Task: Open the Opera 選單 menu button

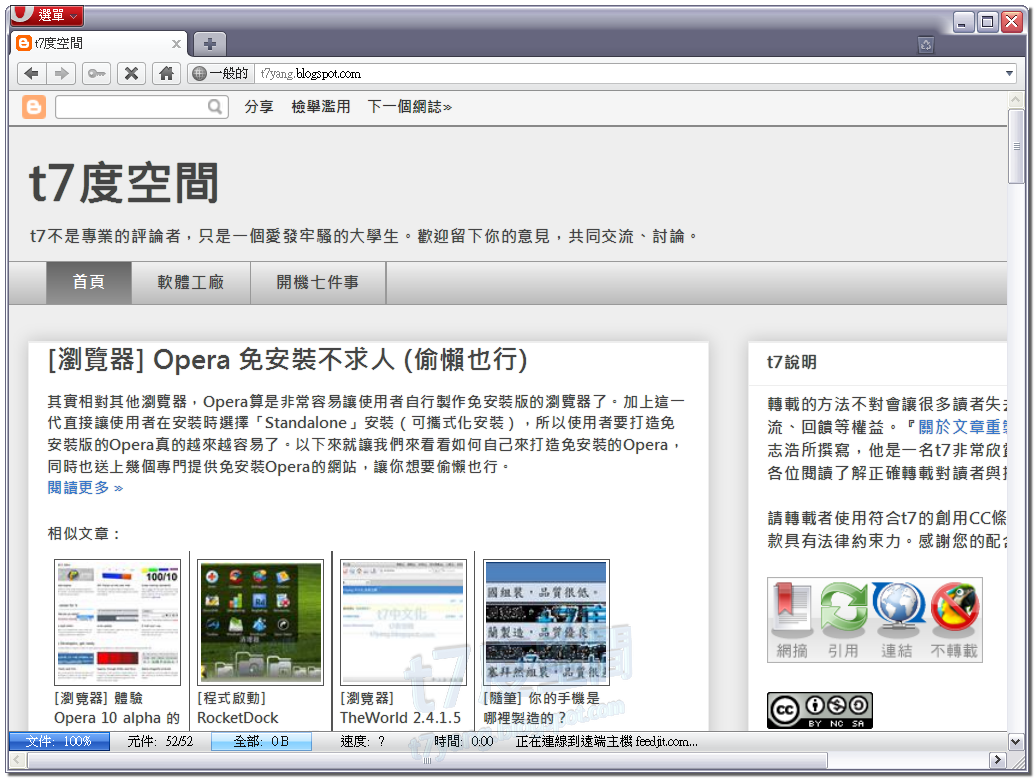Action: (46, 15)
